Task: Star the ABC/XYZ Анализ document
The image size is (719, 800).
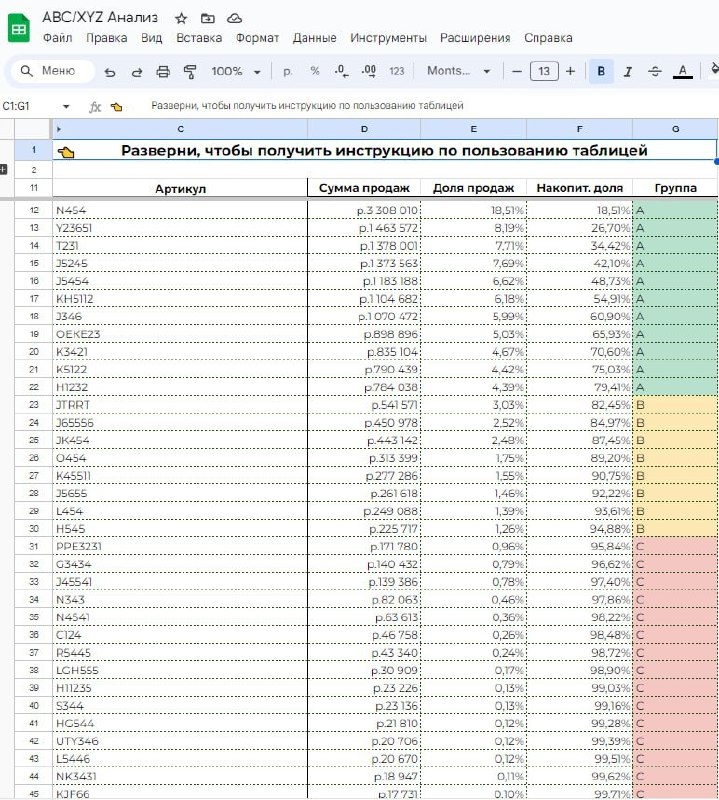Action: pyautogui.click(x=181, y=18)
